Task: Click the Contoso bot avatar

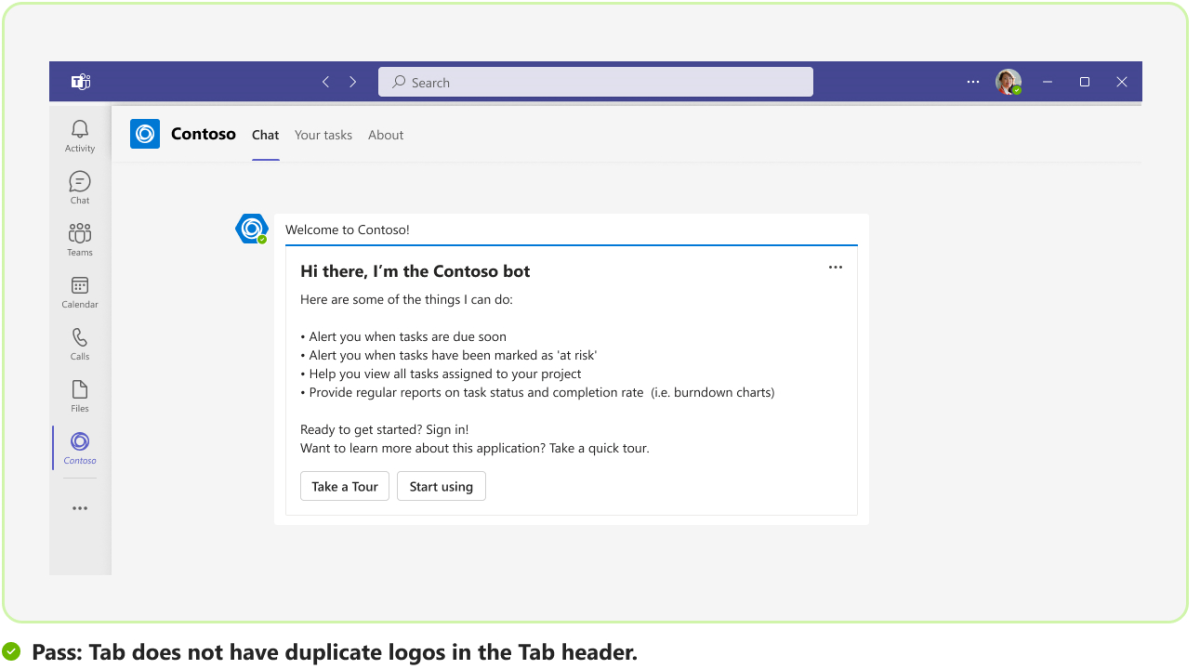Action: tap(251, 229)
